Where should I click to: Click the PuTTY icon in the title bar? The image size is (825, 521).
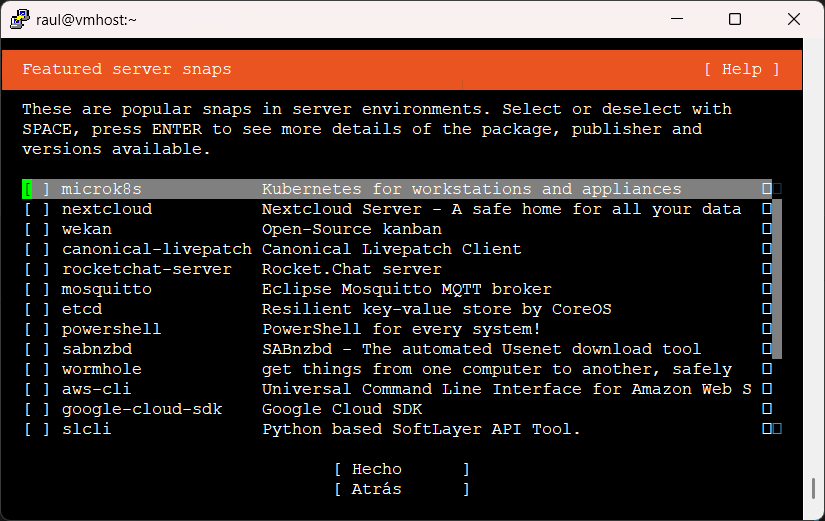tap(18, 19)
